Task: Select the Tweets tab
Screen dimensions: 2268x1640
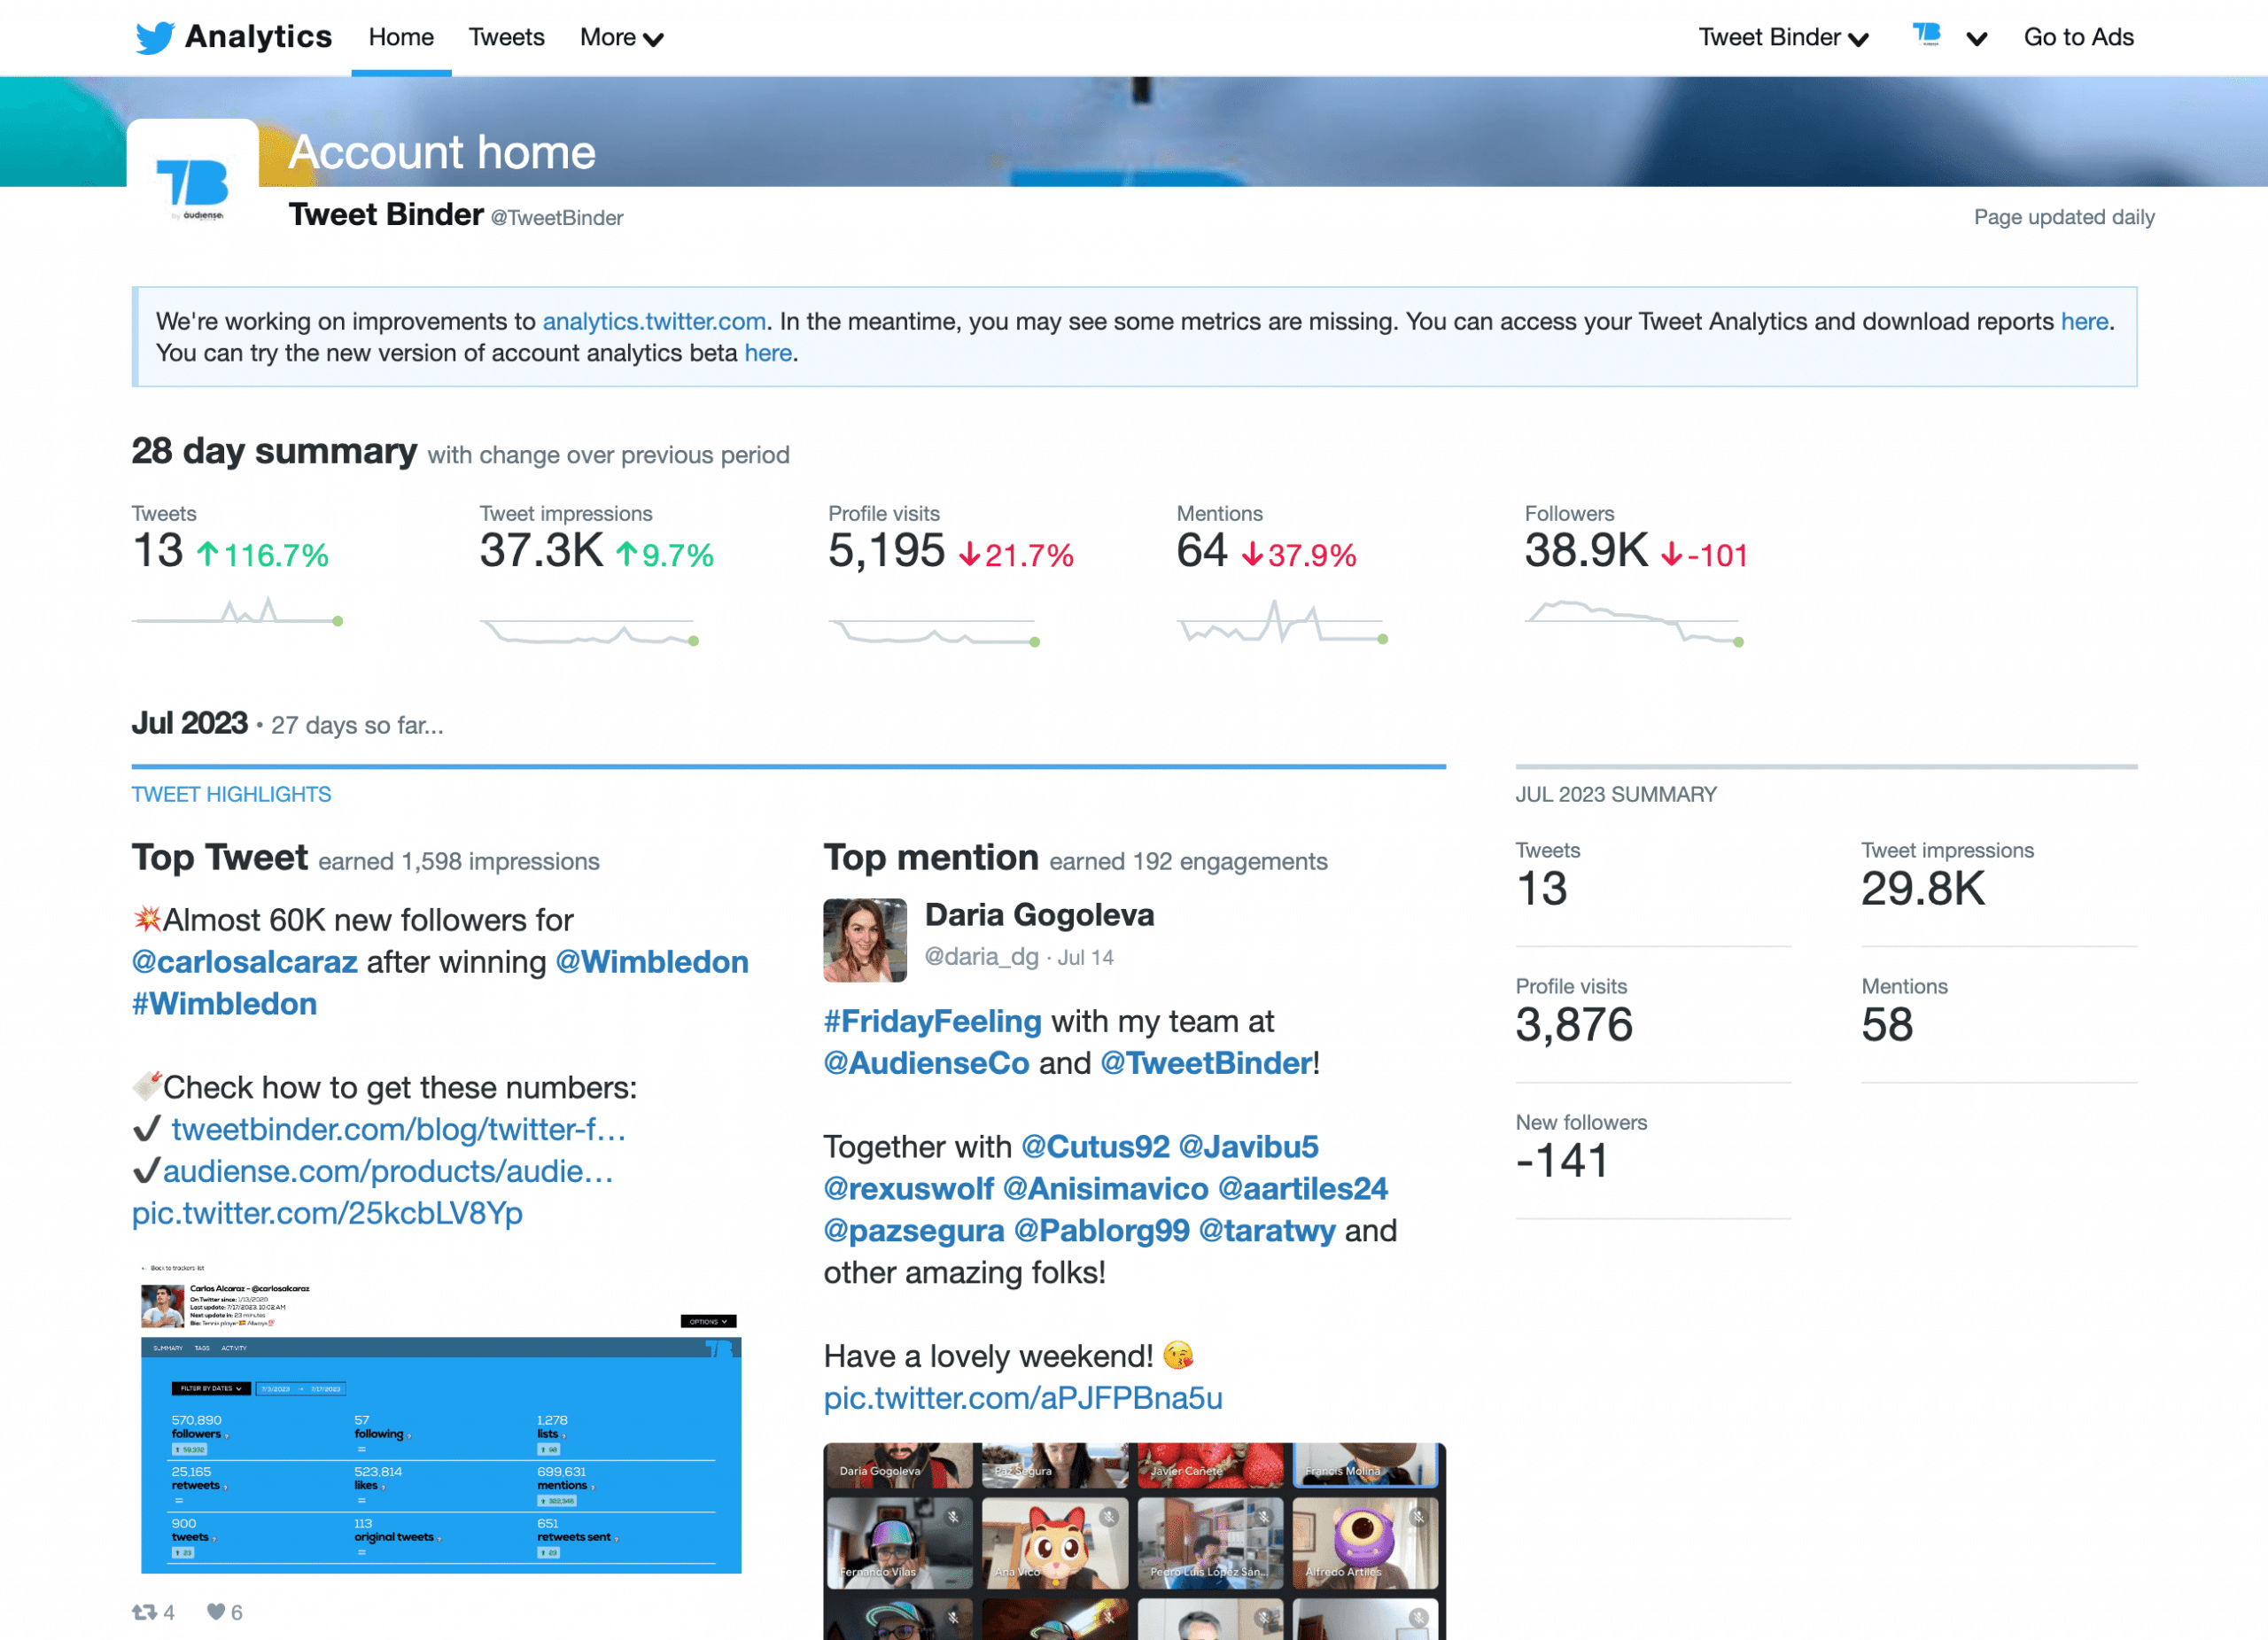Action: (x=509, y=37)
